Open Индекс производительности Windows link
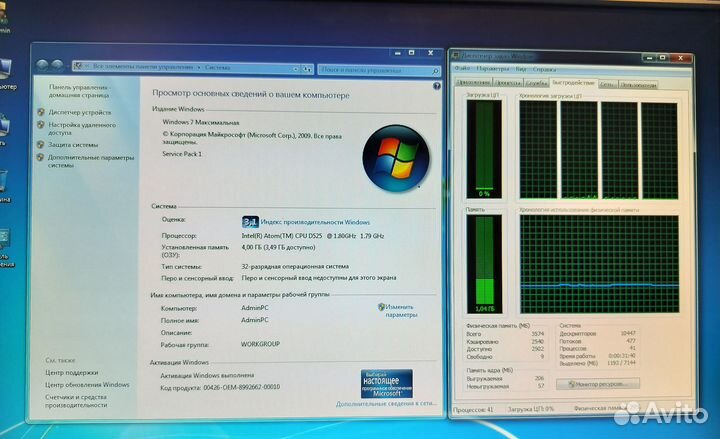 pos(316,222)
